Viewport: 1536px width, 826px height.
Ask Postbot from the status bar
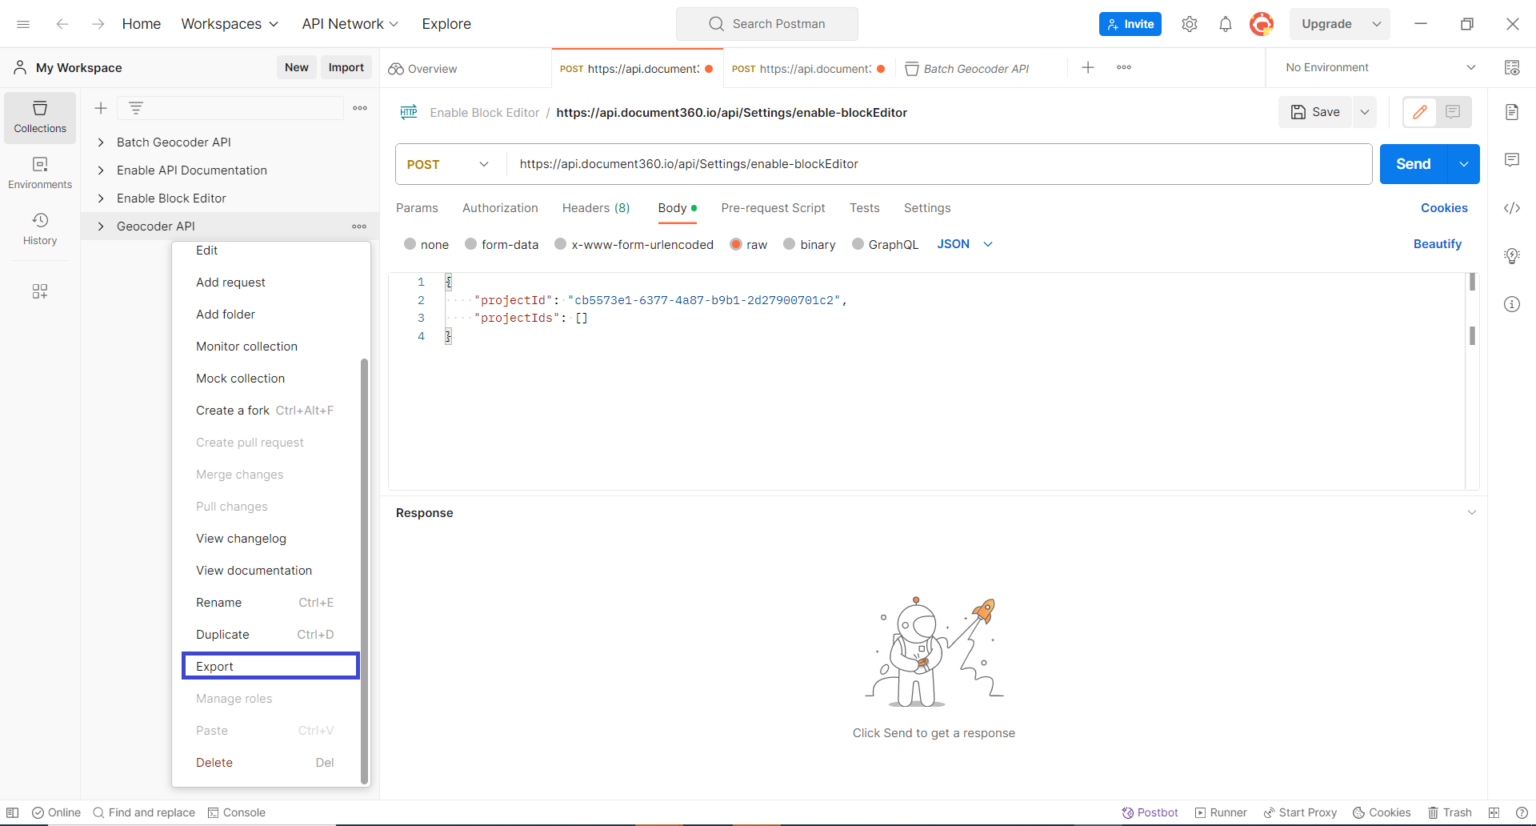coord(1149,812)
